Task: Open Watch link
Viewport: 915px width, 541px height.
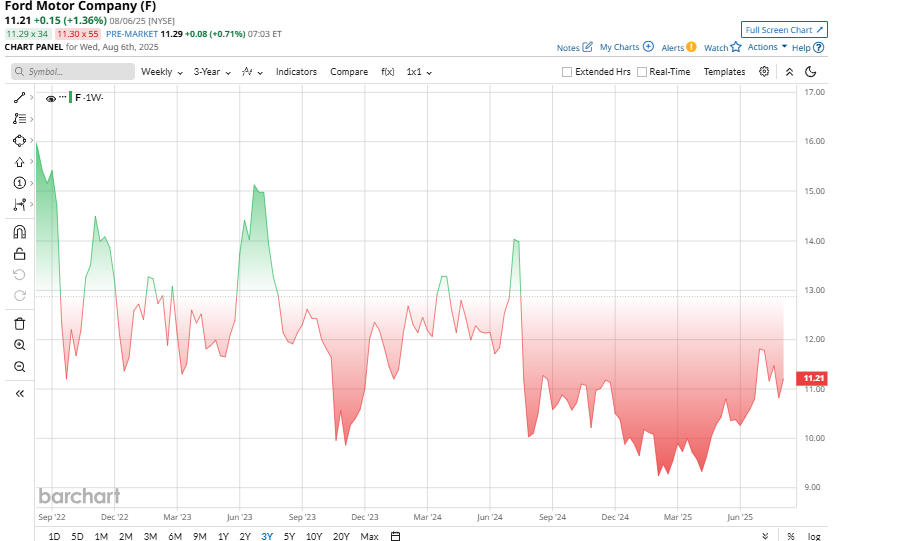Action: pyautogui.click(x=716, y=47)
